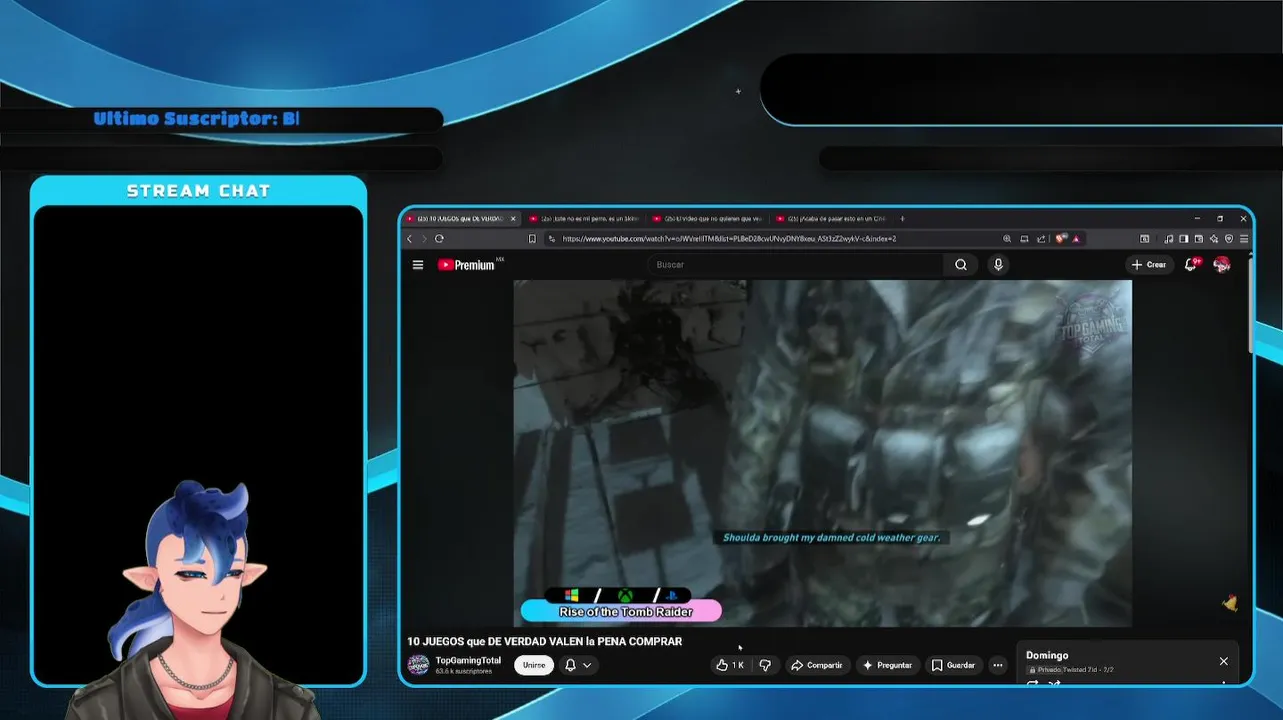Open TopGamingTotal channel avatar
Screen dimensions: 1283x720
pos(418,665)
